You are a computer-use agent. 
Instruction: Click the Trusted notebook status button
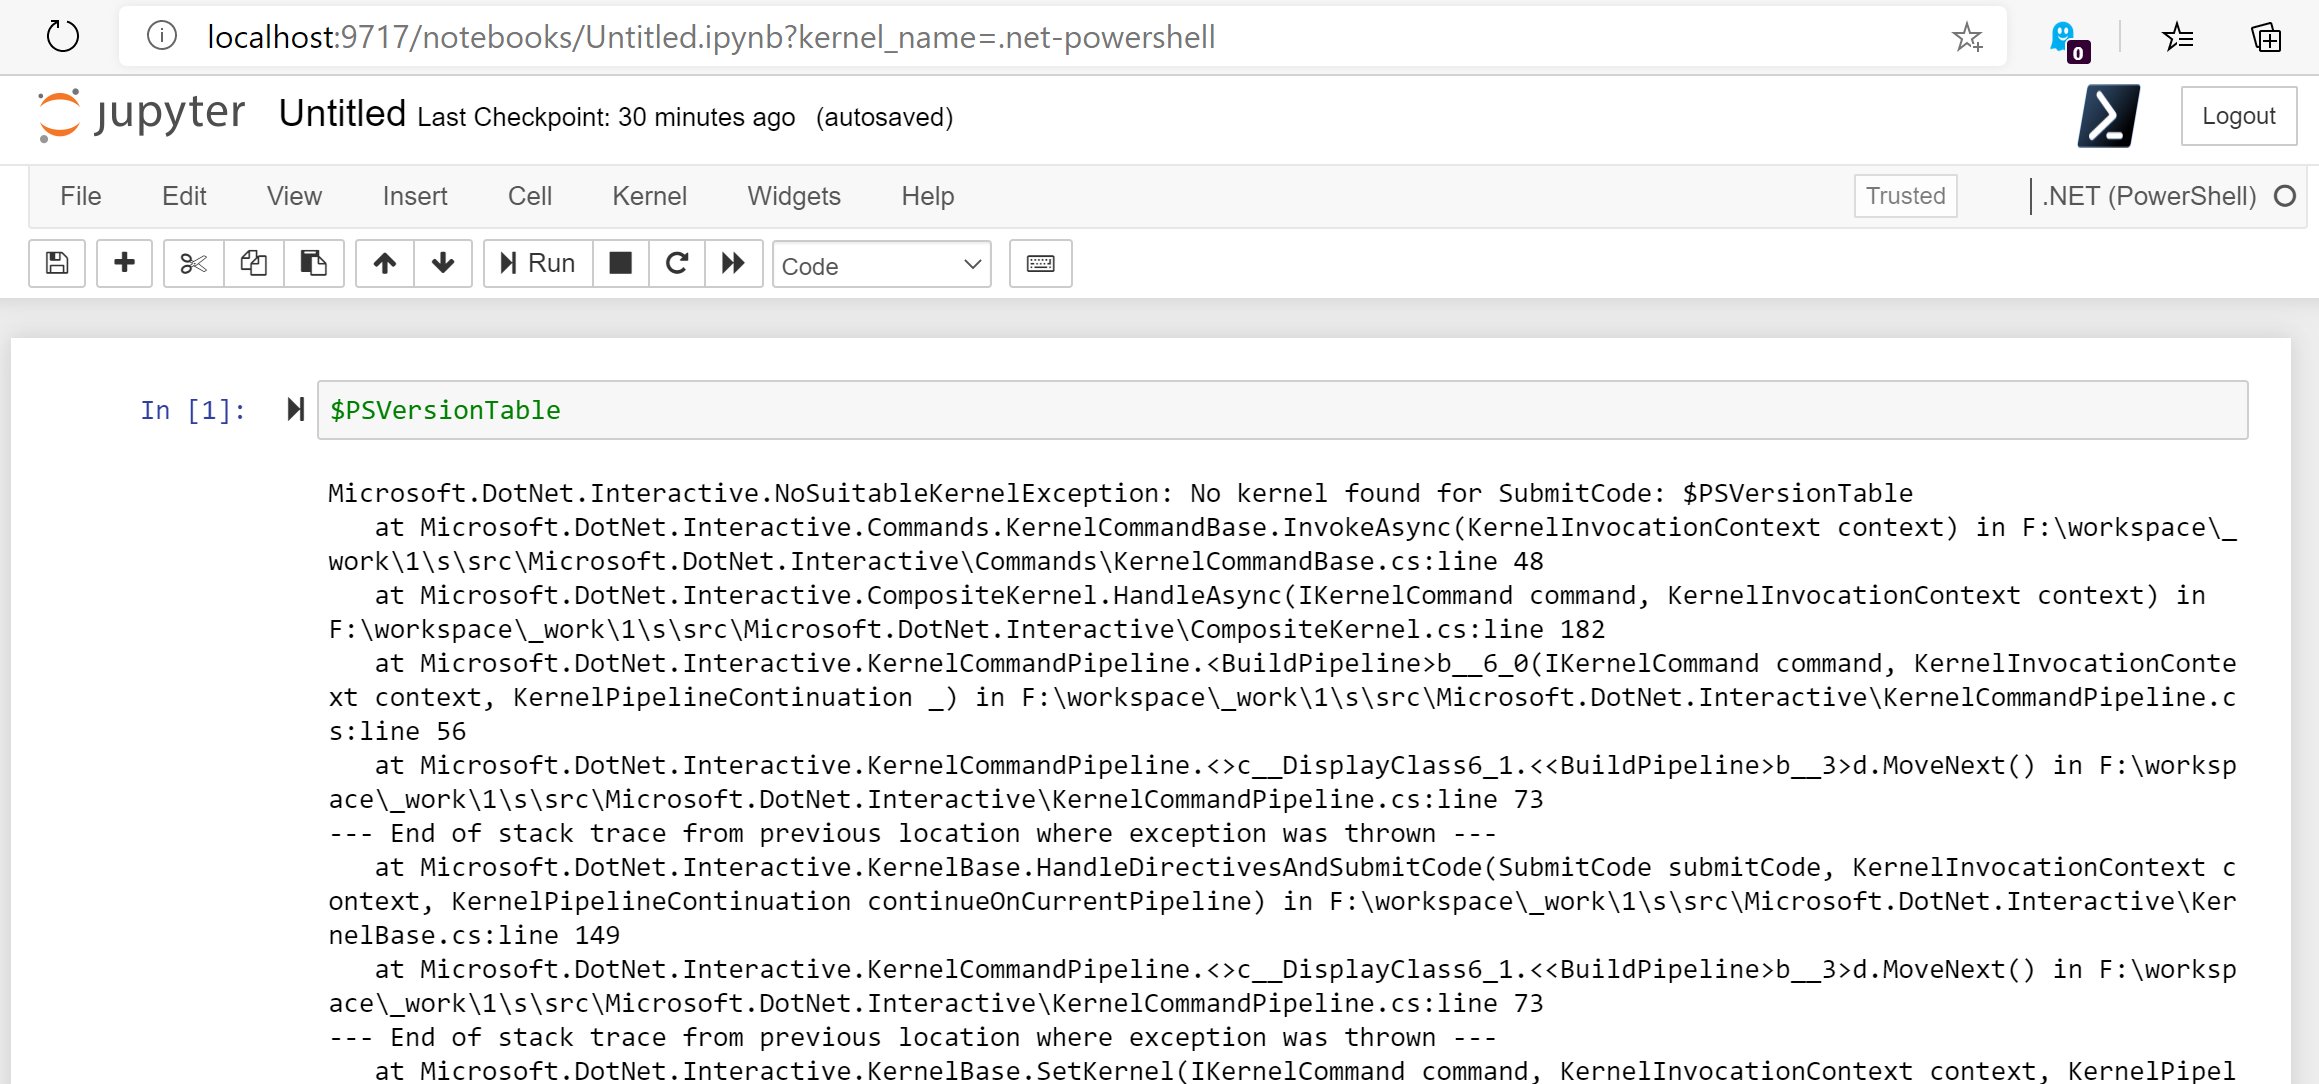1904,196
